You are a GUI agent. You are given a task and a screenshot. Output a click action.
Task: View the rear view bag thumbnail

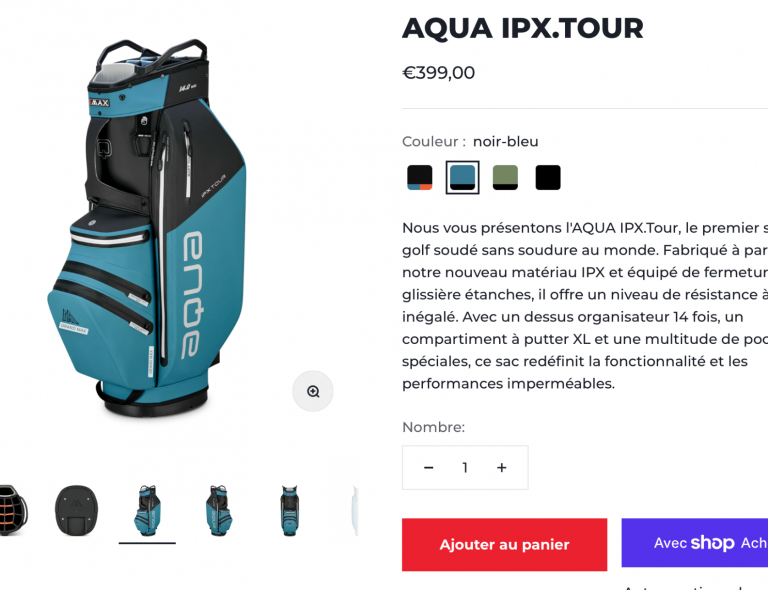click(289, 510)
